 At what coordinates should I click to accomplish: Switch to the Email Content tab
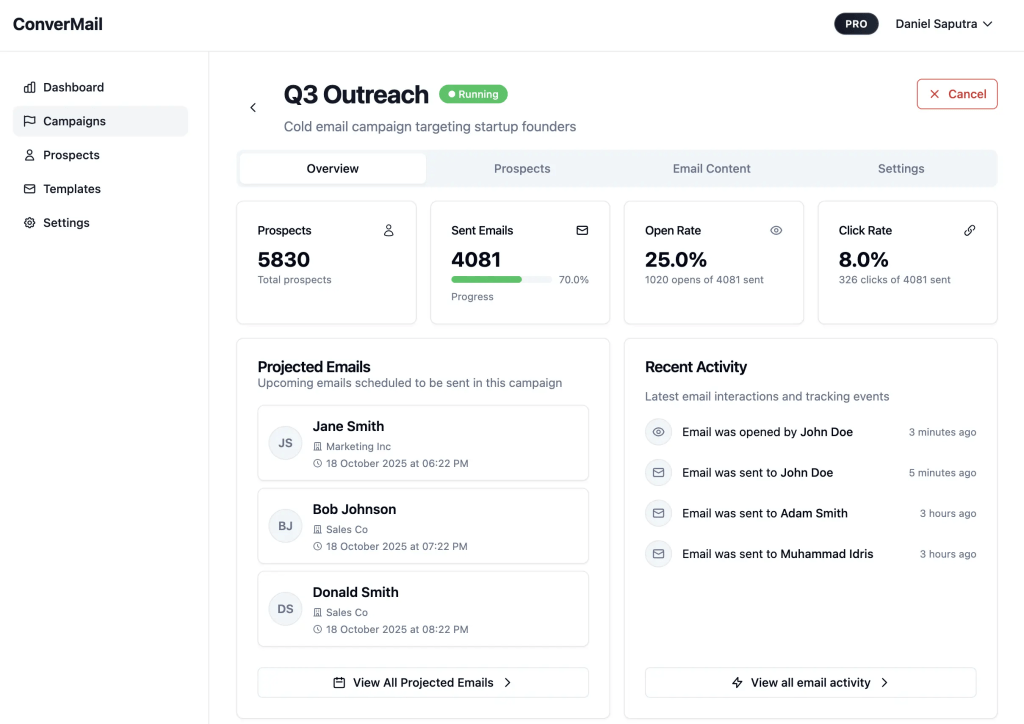[x=711, y=169]
